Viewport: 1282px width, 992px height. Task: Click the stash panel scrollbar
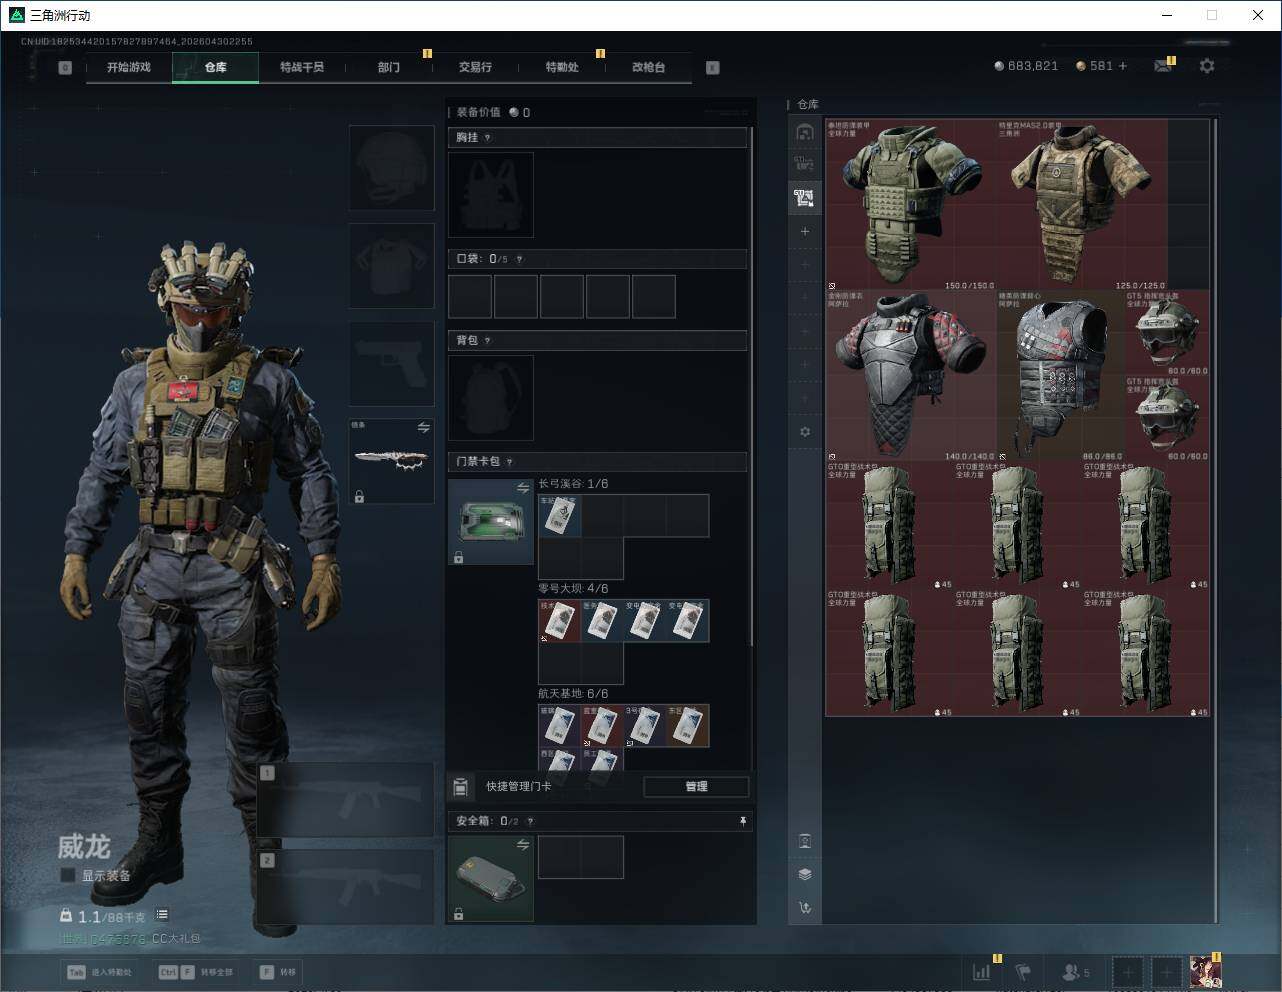pyautogui.click(x=1216, y=519)
